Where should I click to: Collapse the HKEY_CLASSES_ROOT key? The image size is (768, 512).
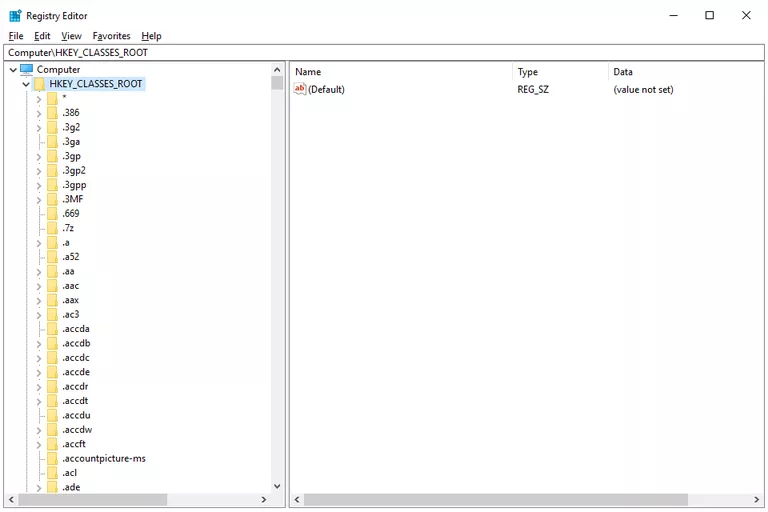26,84
